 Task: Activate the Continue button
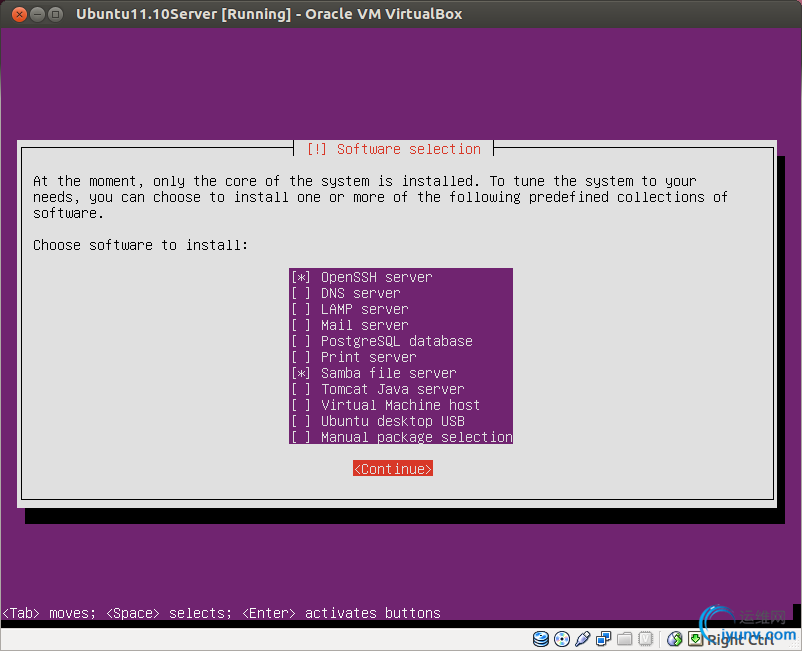pyautogui.click(x=393, y=468)
